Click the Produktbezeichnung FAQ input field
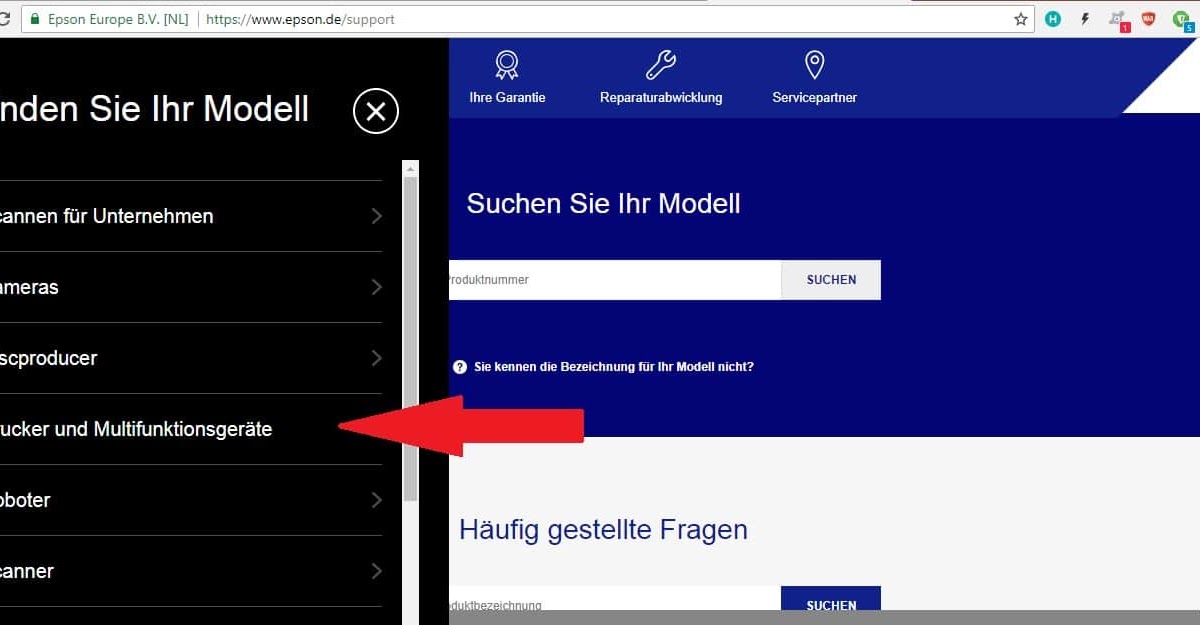Screen dimensions: 1200x625 615,600
